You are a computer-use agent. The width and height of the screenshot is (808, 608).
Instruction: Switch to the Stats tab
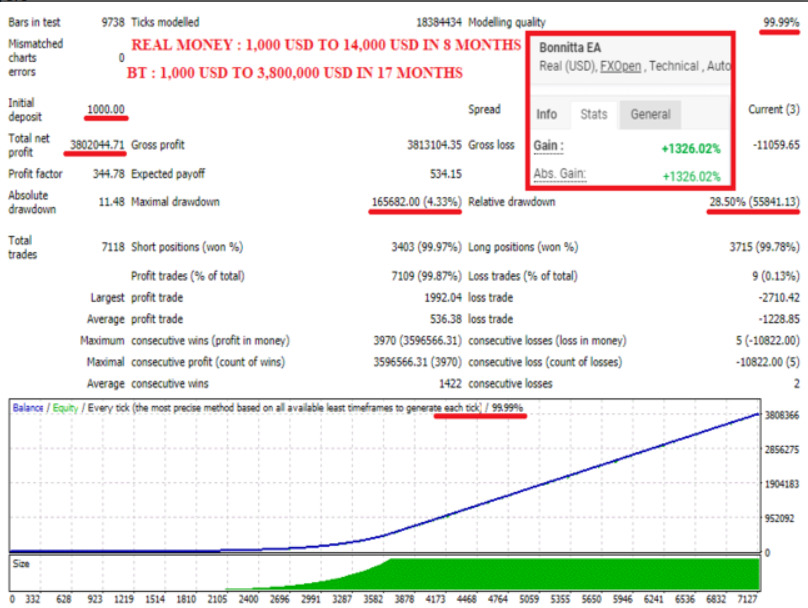click(x=594, y=114)
